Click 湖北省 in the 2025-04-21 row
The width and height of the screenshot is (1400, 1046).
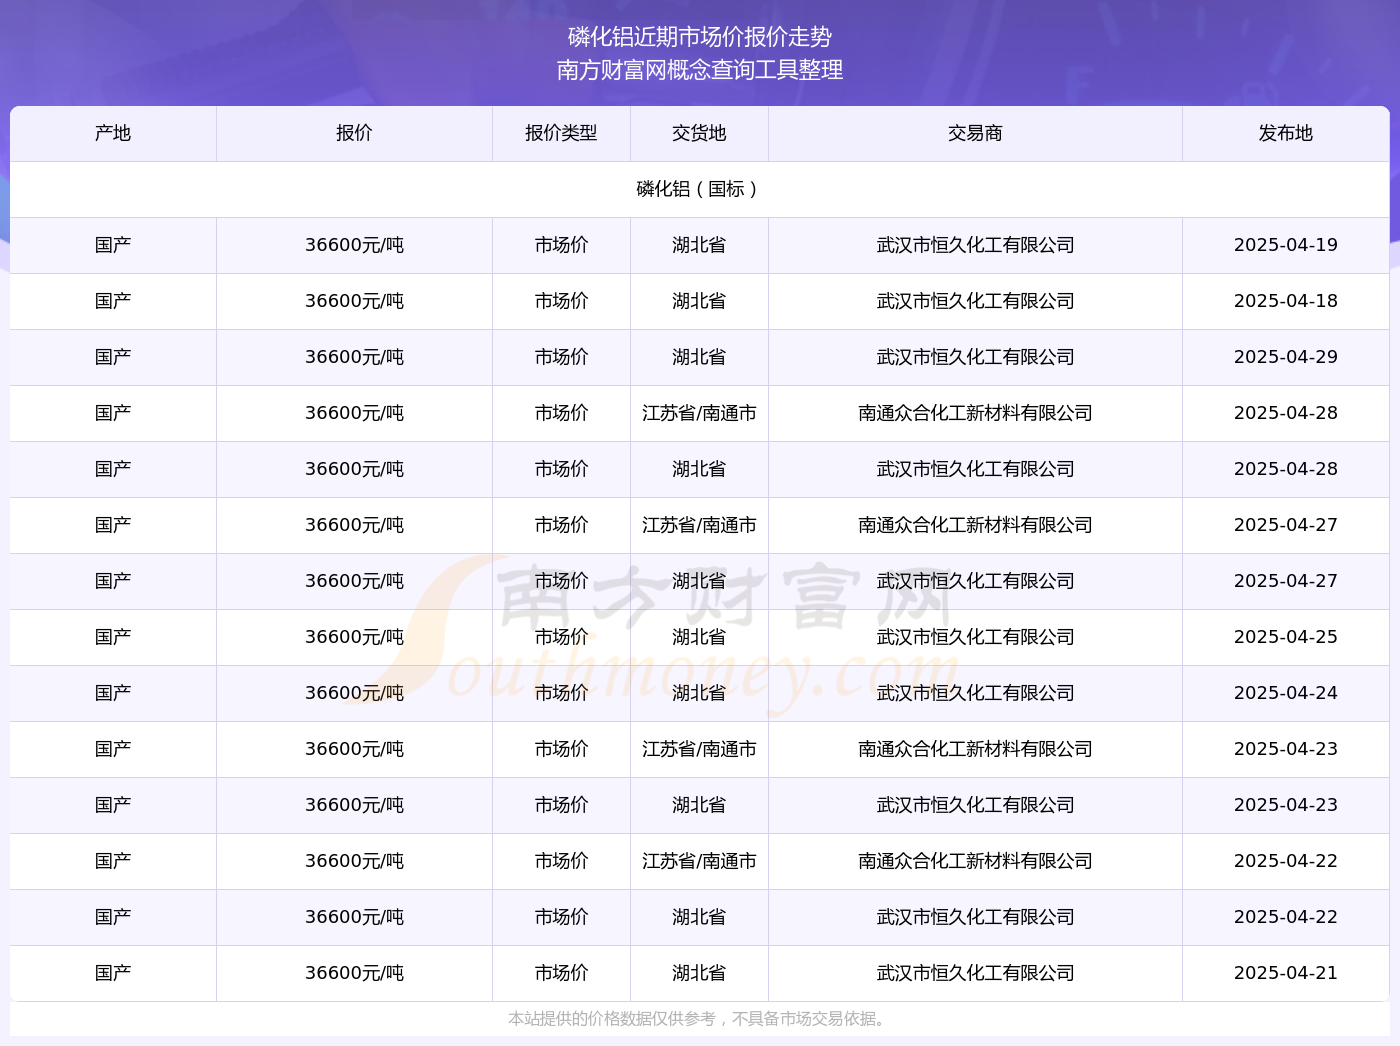pos(699,973)
